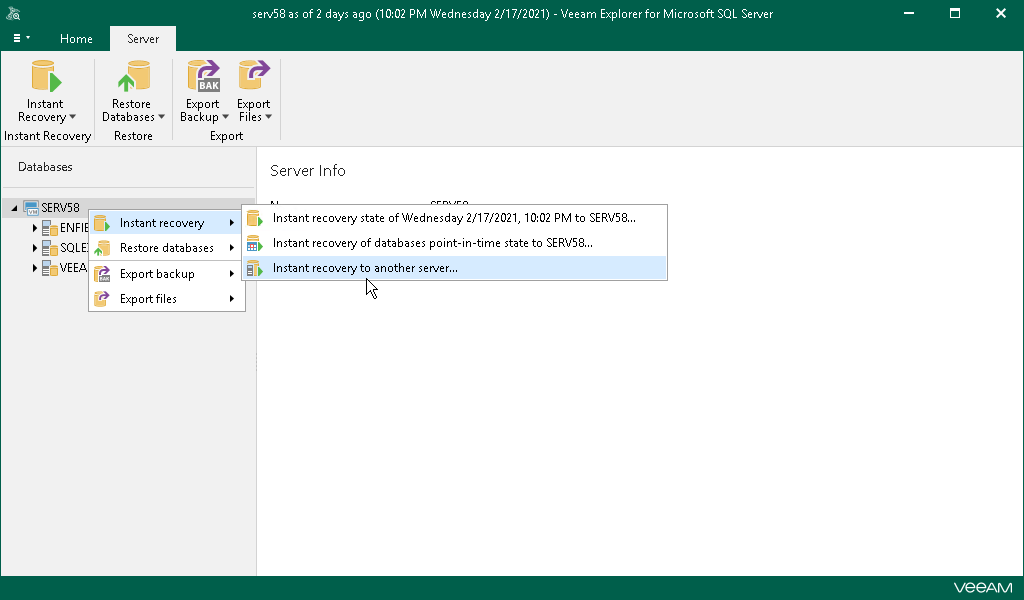Viewport: 1024px width, 600px height.
Task: Click icon beside point-in-time state recovery option
Action: point(255,243)
